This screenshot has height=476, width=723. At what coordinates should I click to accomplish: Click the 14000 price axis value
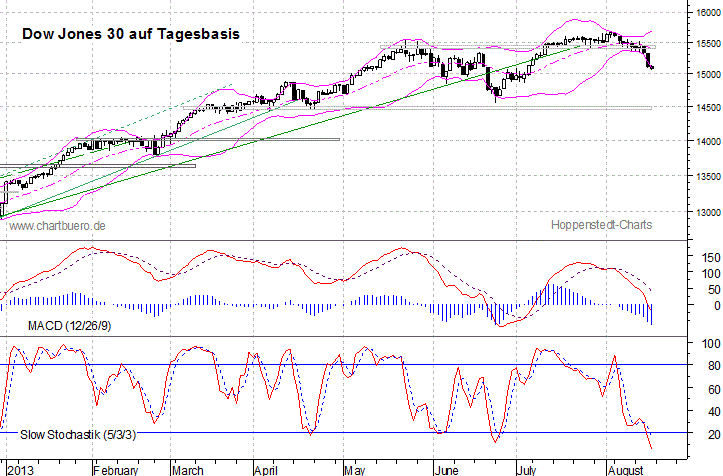click(x=708, y=142)
